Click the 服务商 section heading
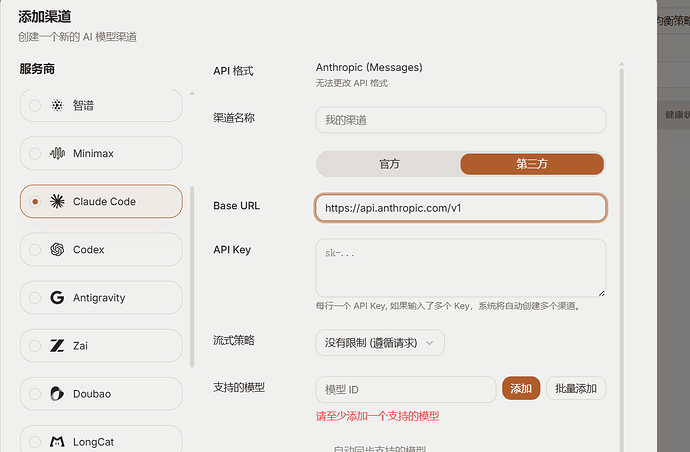This screenshot has height=452, width=690. 37,69
